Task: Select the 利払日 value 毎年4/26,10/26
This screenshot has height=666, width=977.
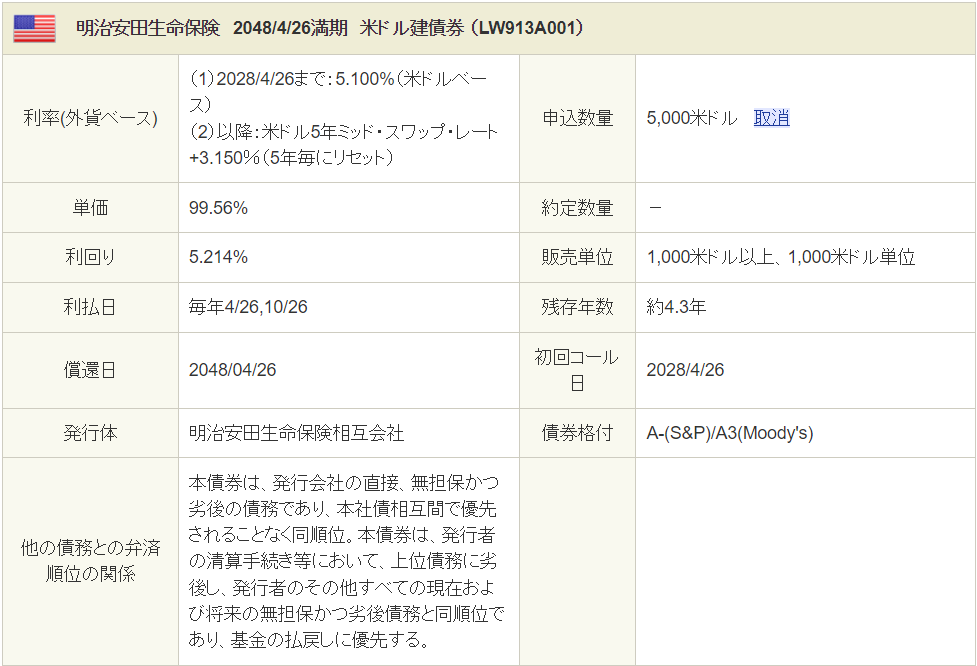Action: [248, 307]
